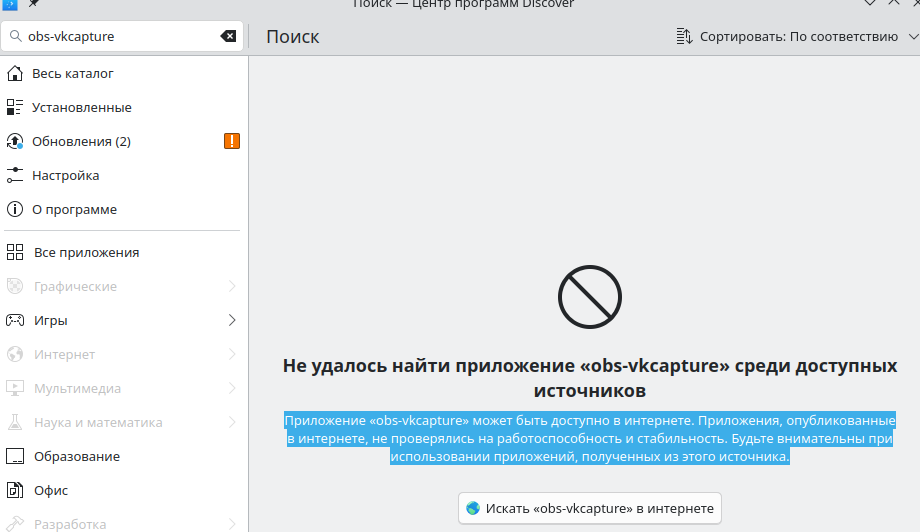Select the Игры category
The width and height of the screenshot is (920, 532).
click(x=124, y=320)
